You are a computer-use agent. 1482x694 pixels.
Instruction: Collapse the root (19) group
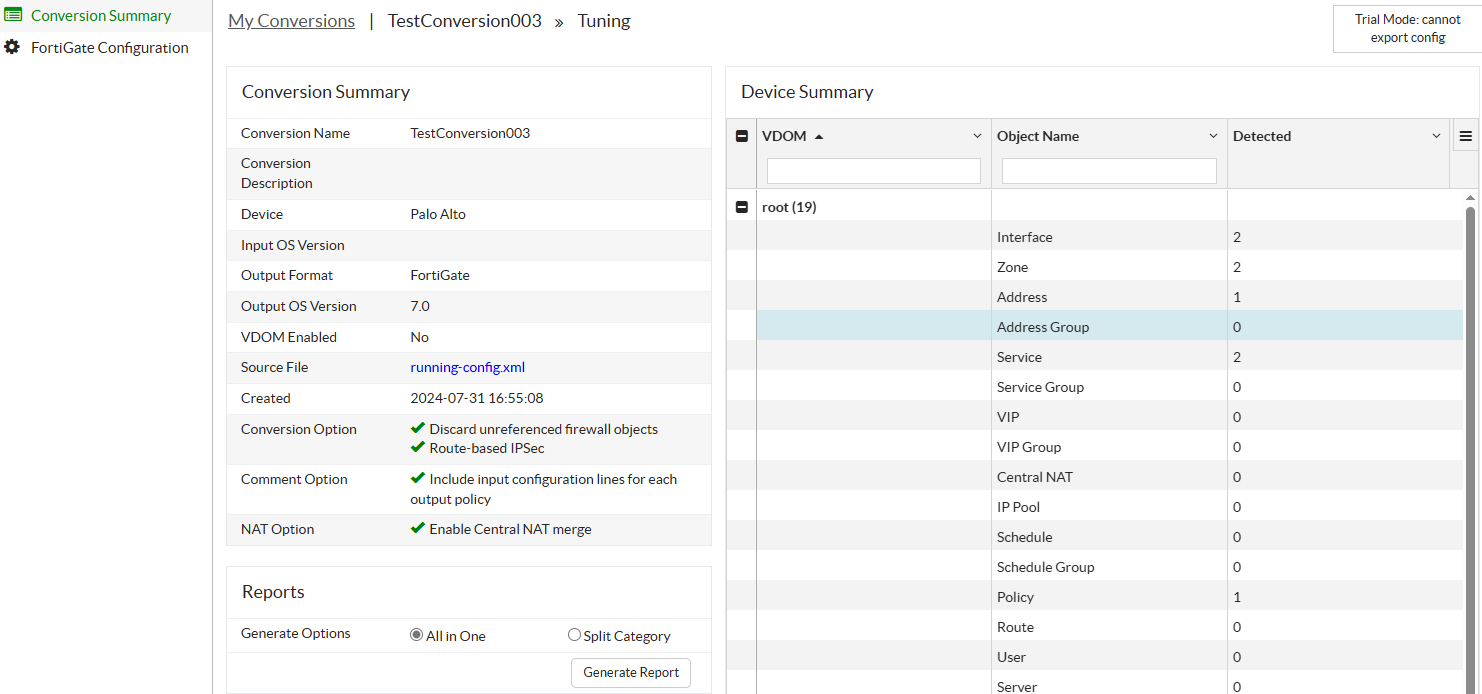pyautogui.click(x=742, y=207)
